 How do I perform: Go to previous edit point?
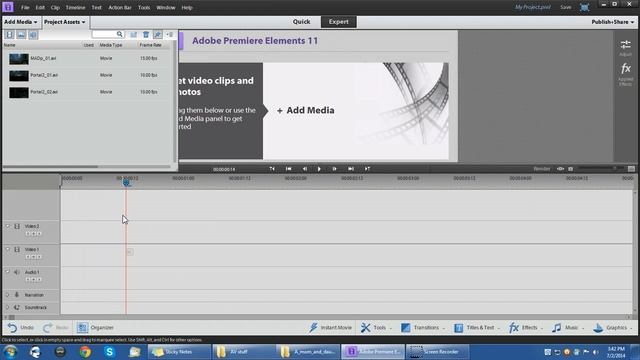pos(289,169)
